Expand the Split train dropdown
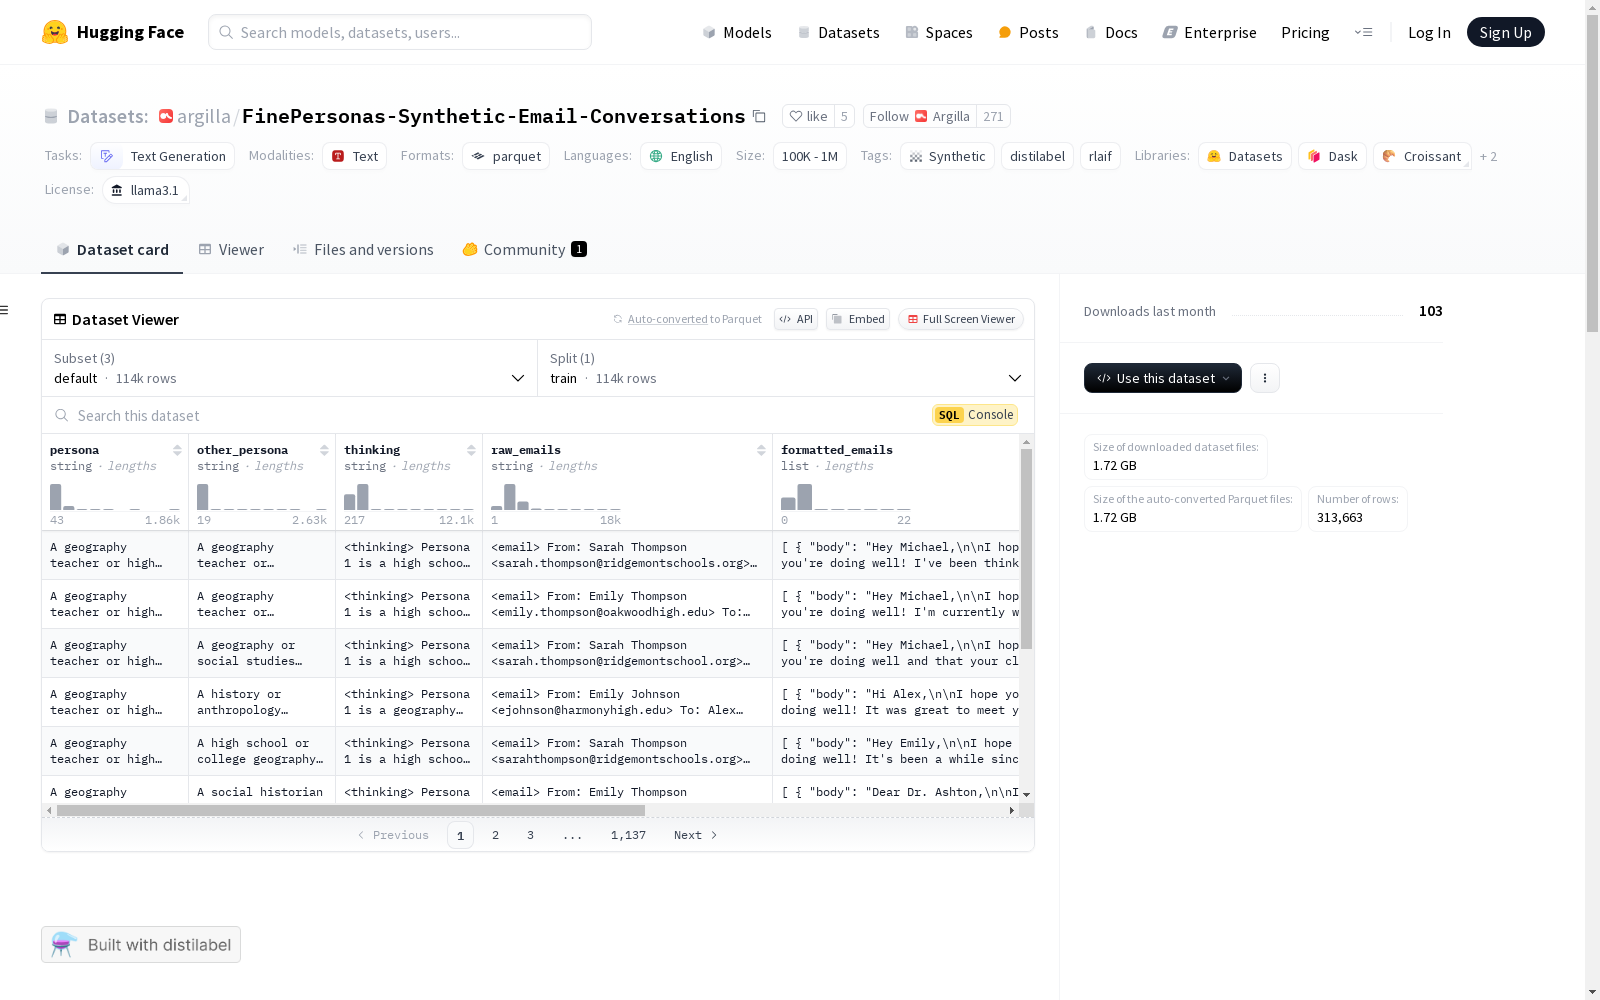The image size is (1600, 1000). pos(786,368)
